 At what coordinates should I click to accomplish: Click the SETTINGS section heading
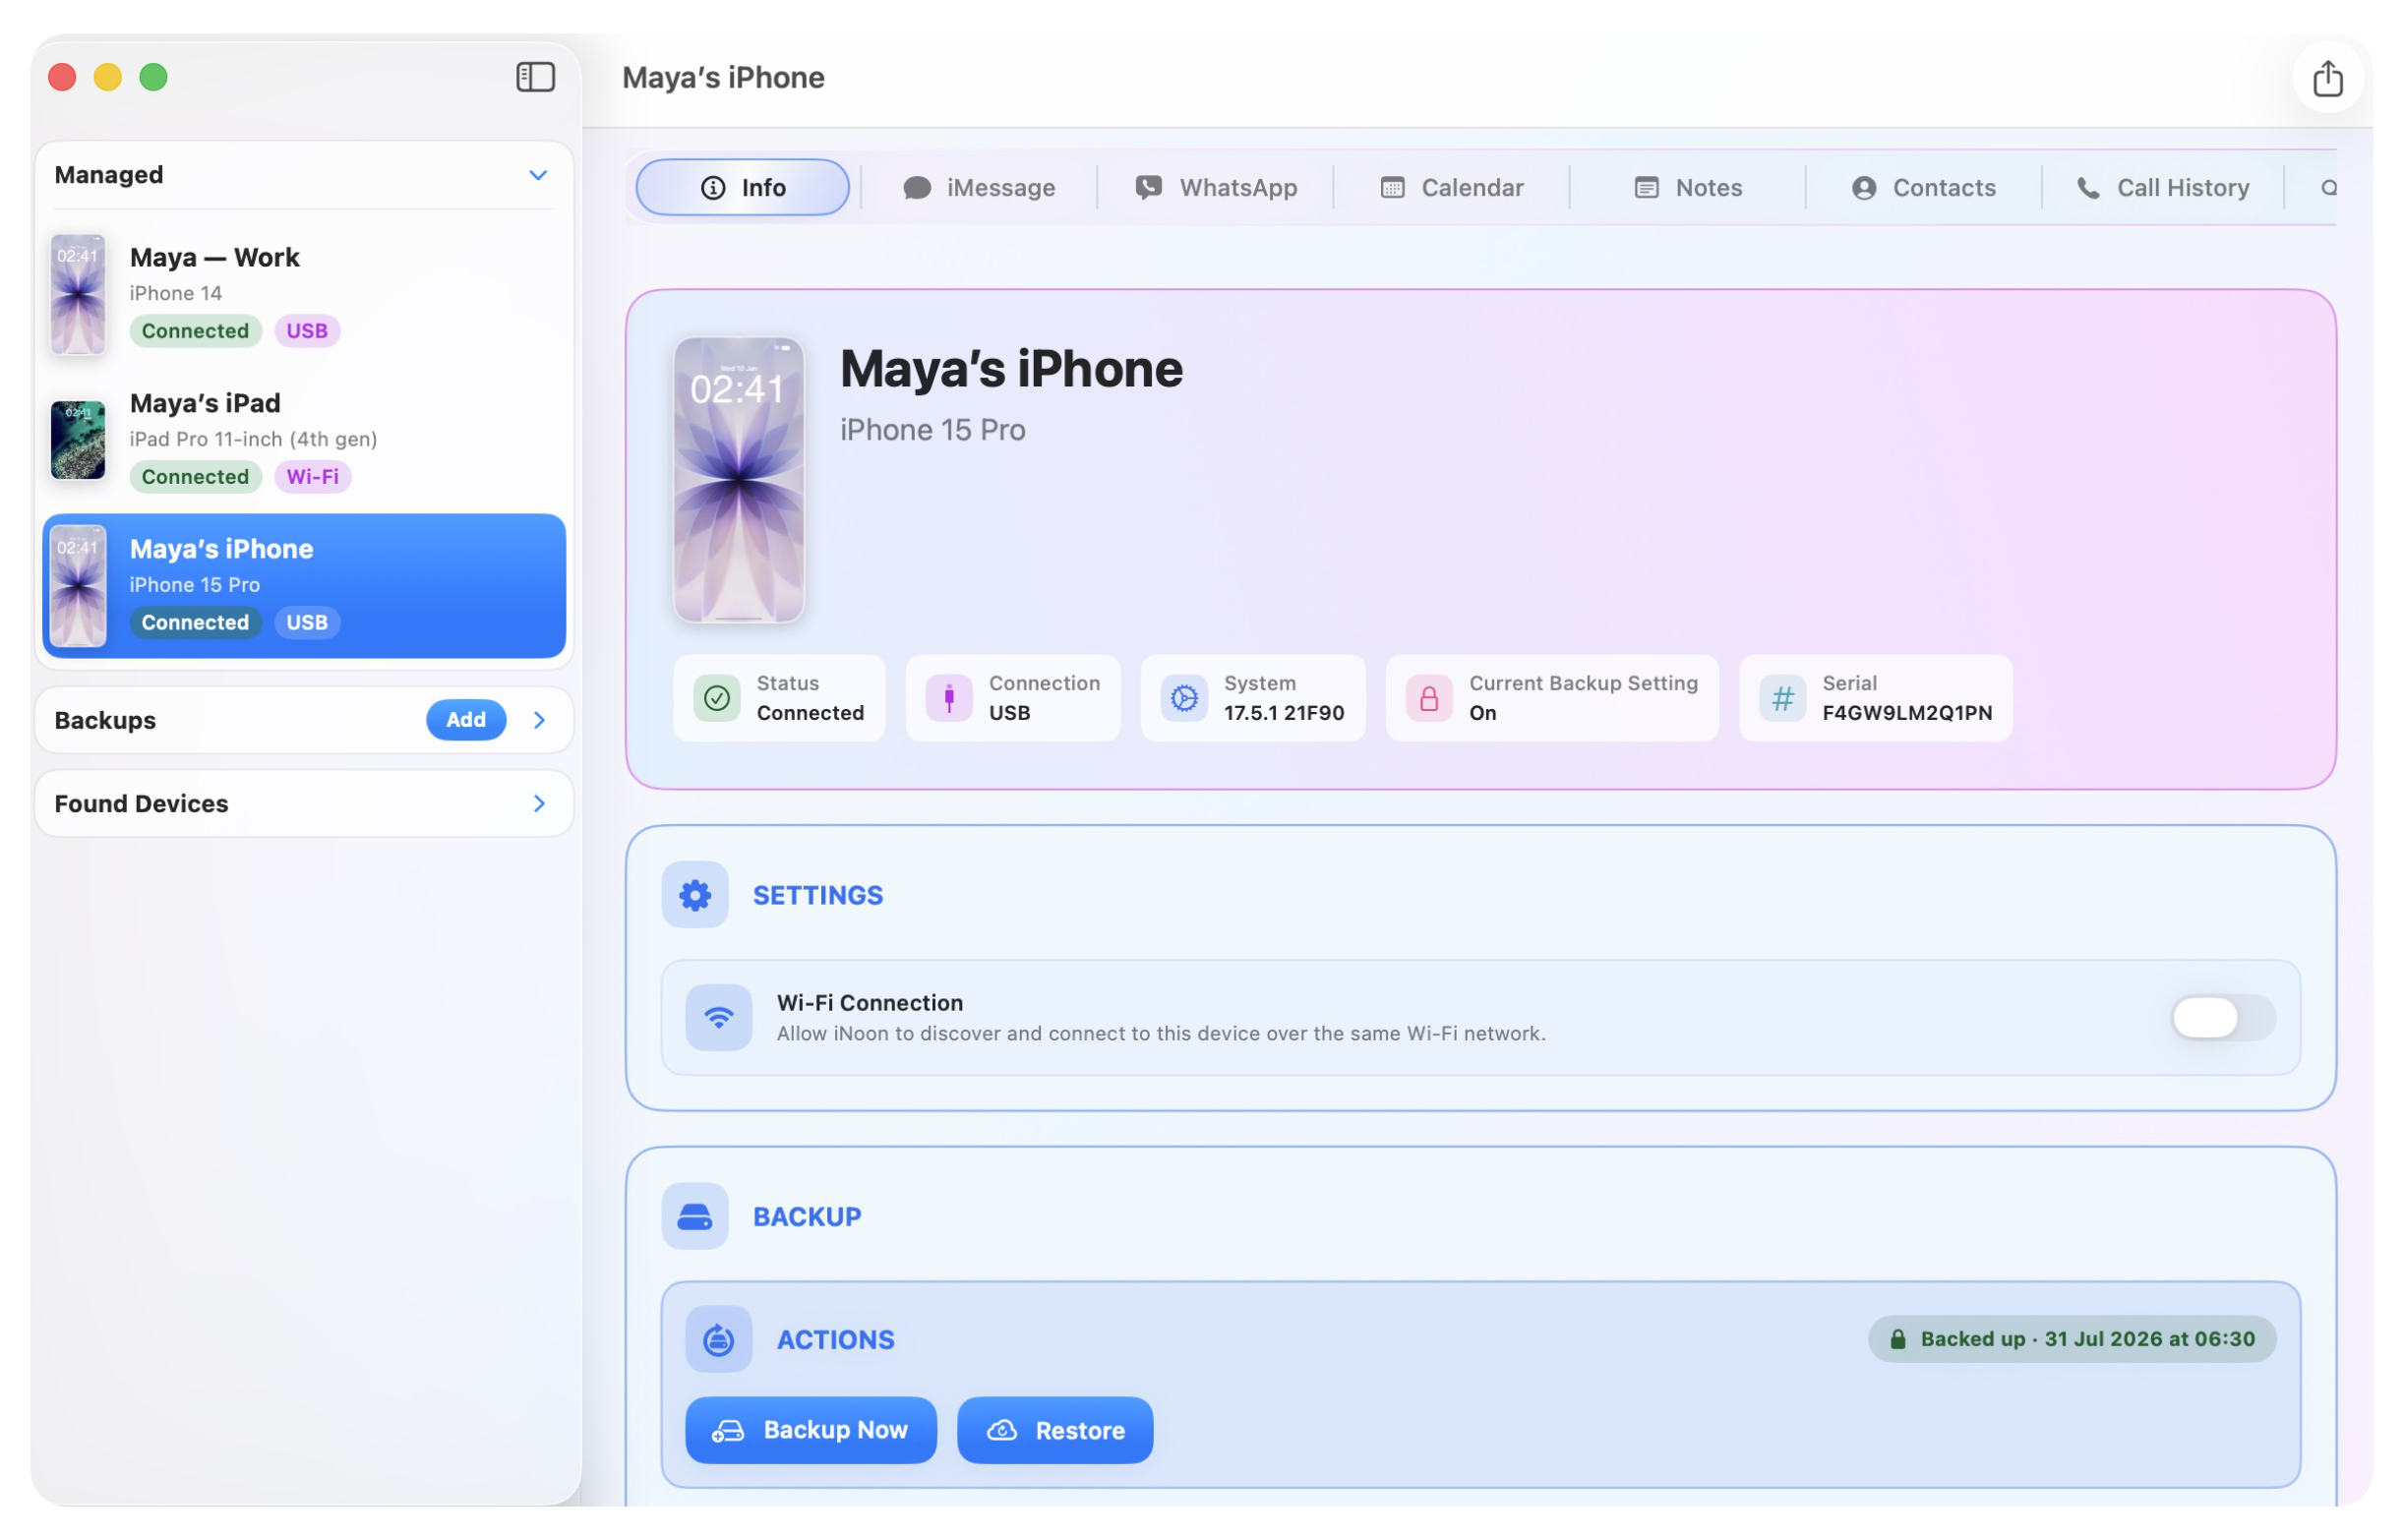pos(817,894)
